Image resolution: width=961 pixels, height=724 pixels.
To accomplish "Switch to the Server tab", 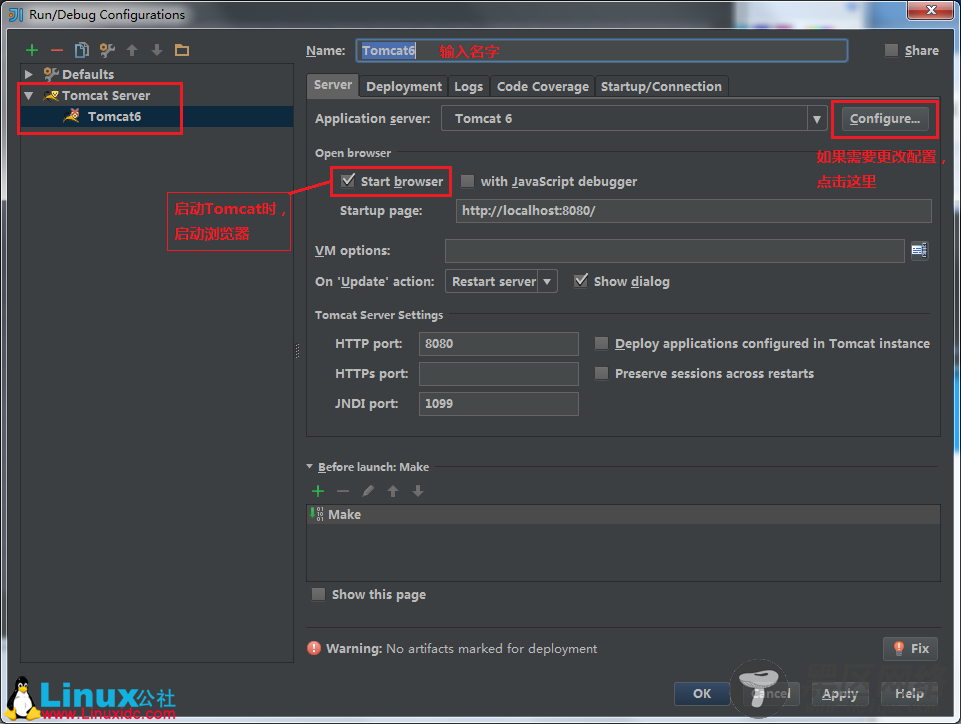I will (x=333, y=85).
